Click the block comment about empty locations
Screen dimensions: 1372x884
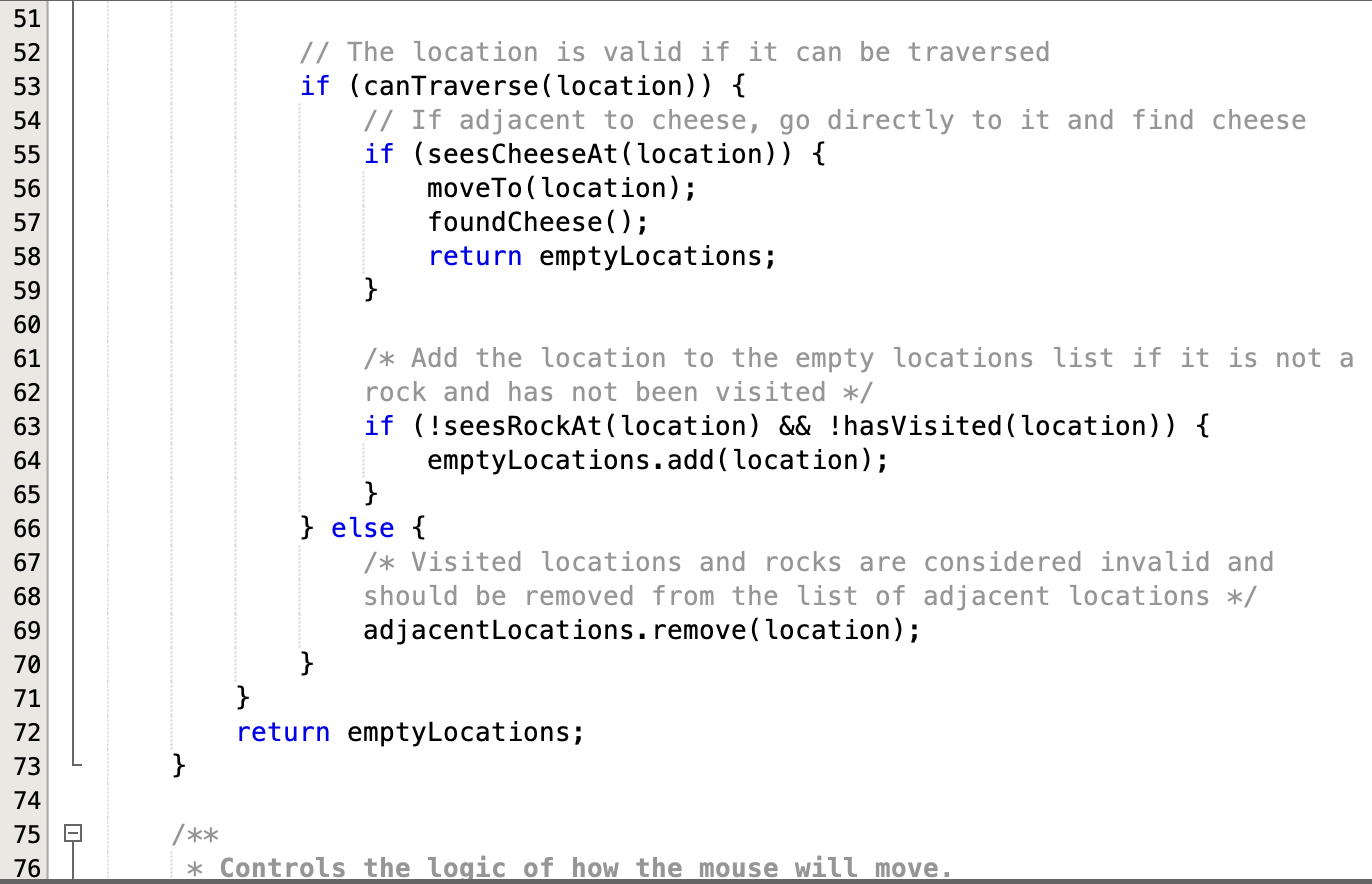(x=700, y=375)
